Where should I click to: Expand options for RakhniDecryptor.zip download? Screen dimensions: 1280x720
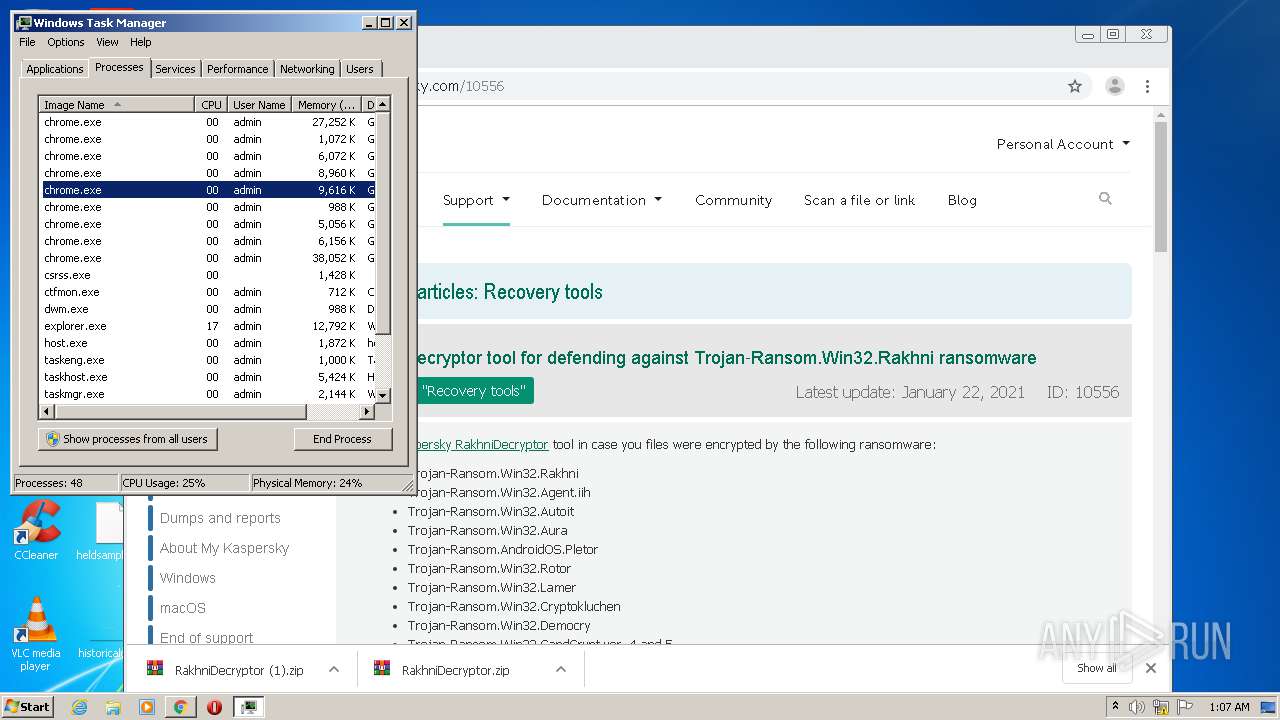(561, 669)
